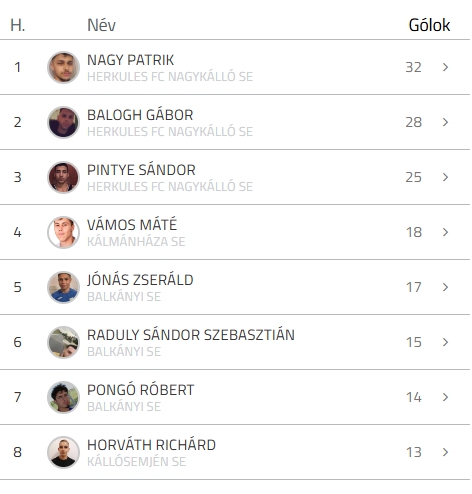Open the chevron in Pintye Sándor's row
This screenshot has height=494, width=472.
click(x=445, y=177)
